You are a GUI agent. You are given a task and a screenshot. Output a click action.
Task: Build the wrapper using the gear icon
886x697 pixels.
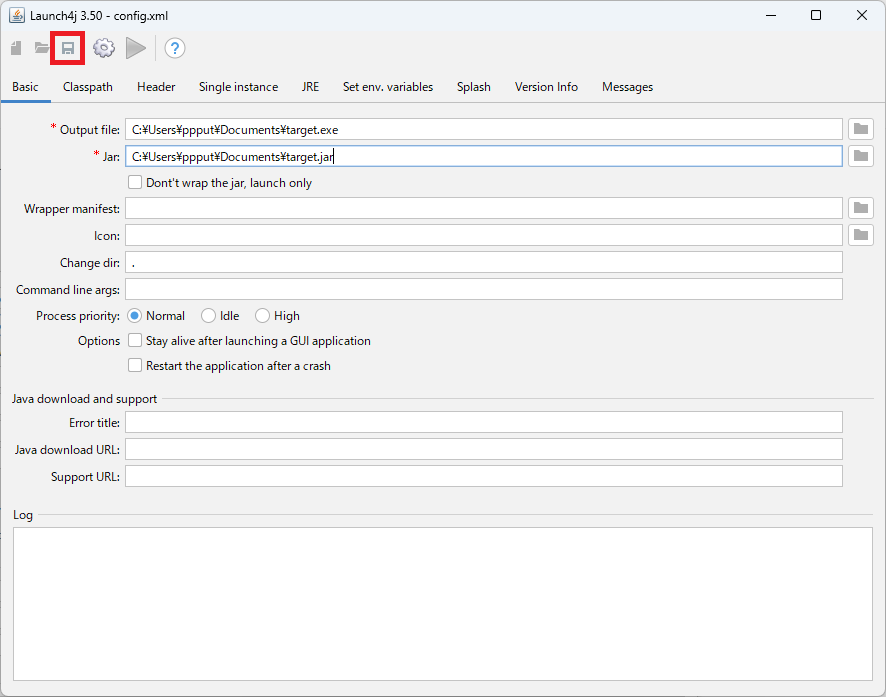104,47
